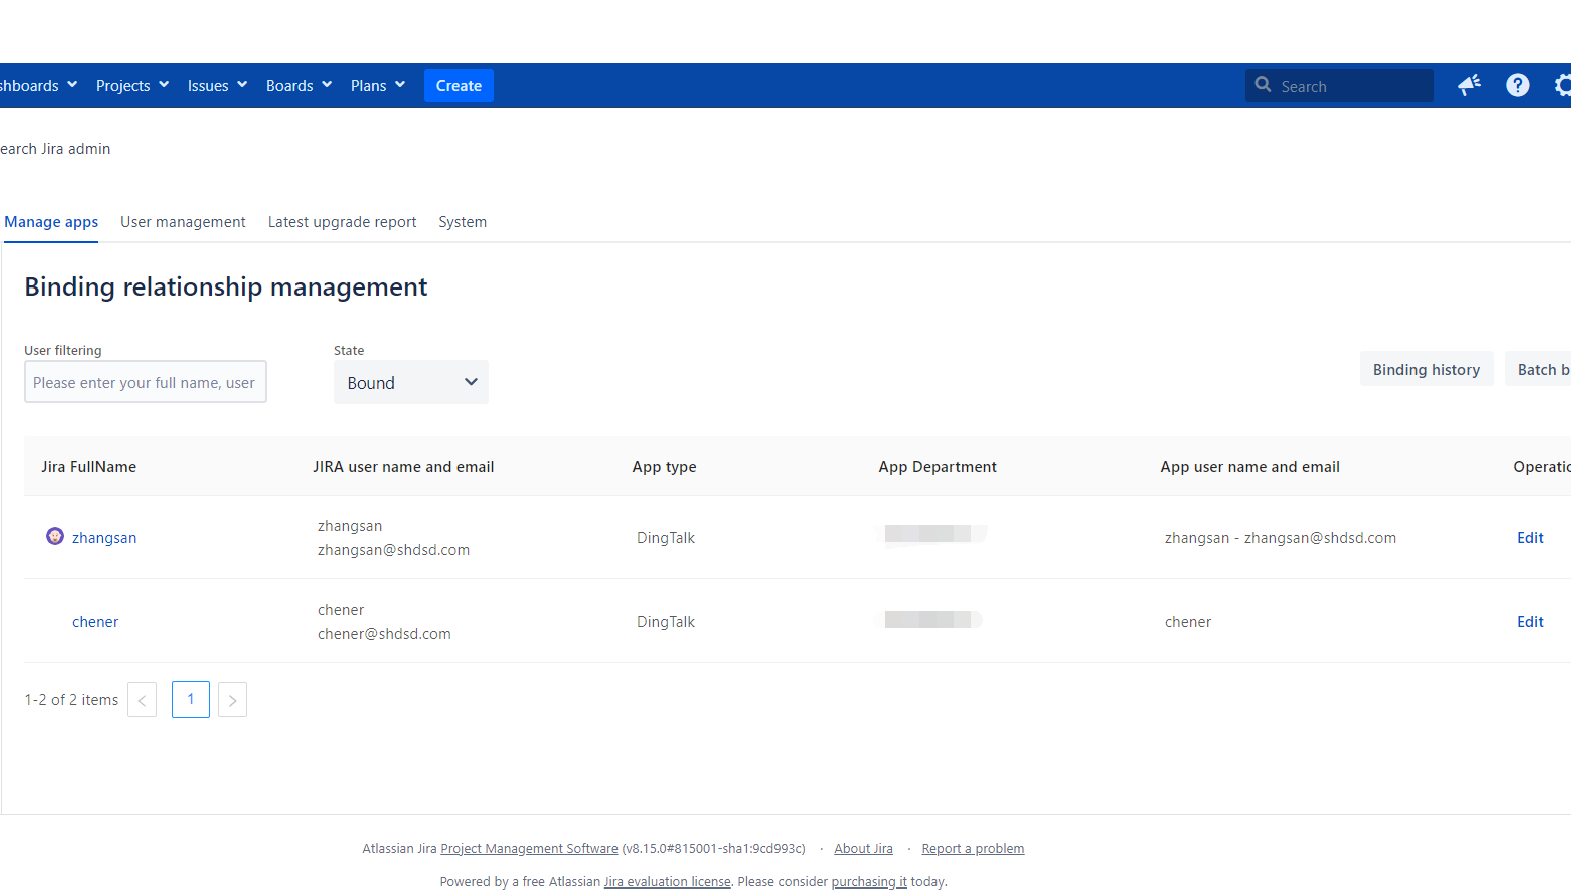Screen dimensions: 1571x894
Task: Click zhangsan's user avatar icon
Action: 55,537
